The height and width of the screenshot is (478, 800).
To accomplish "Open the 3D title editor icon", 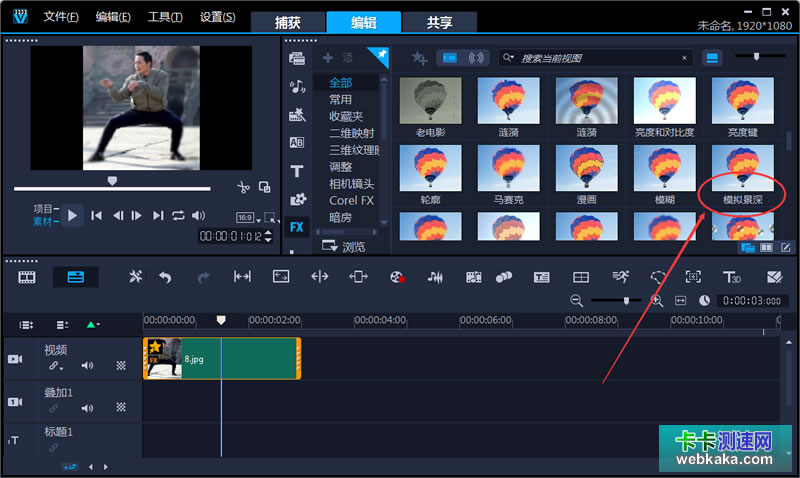I will click(732, 277).
